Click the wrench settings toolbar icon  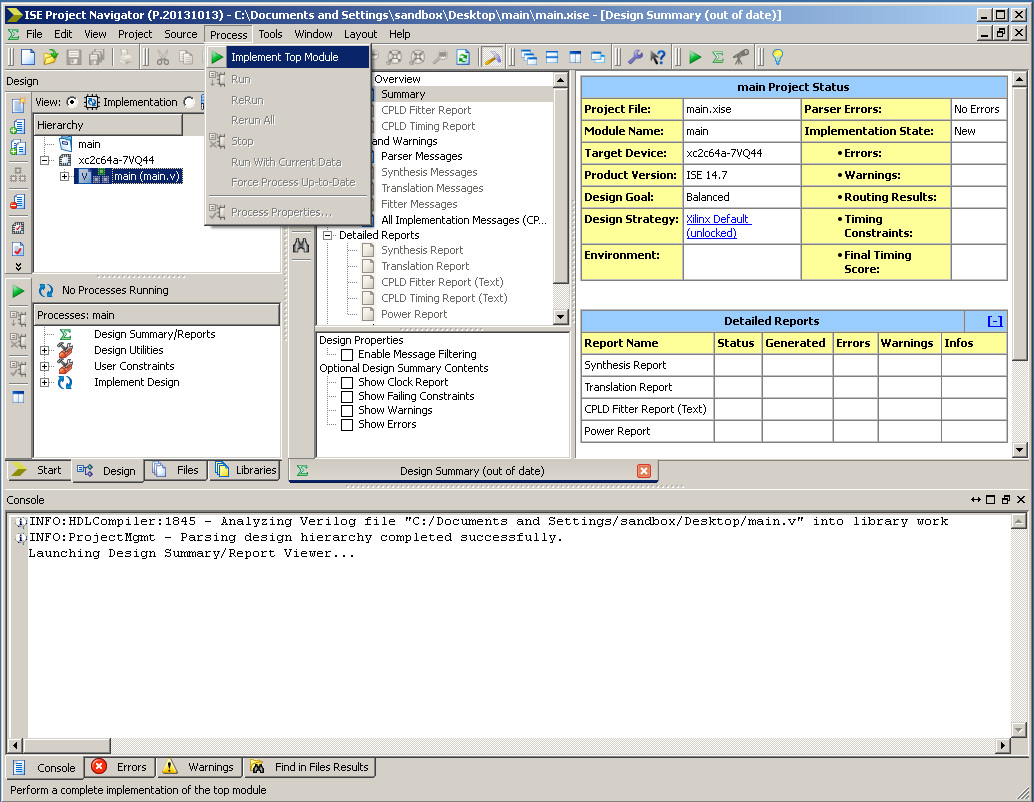[x=635, y=57]
